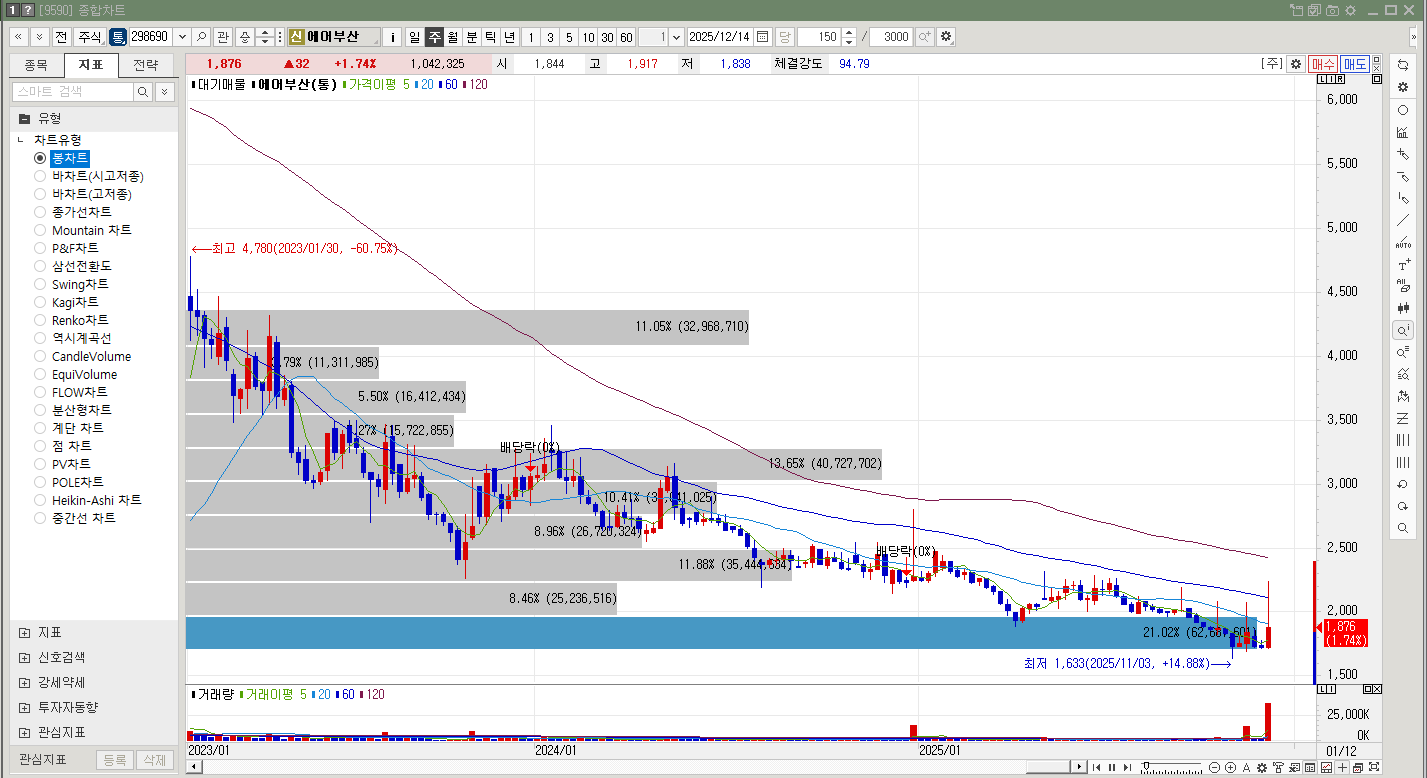
Task: Select the text annotation T+ tool
Action: 1403,265
